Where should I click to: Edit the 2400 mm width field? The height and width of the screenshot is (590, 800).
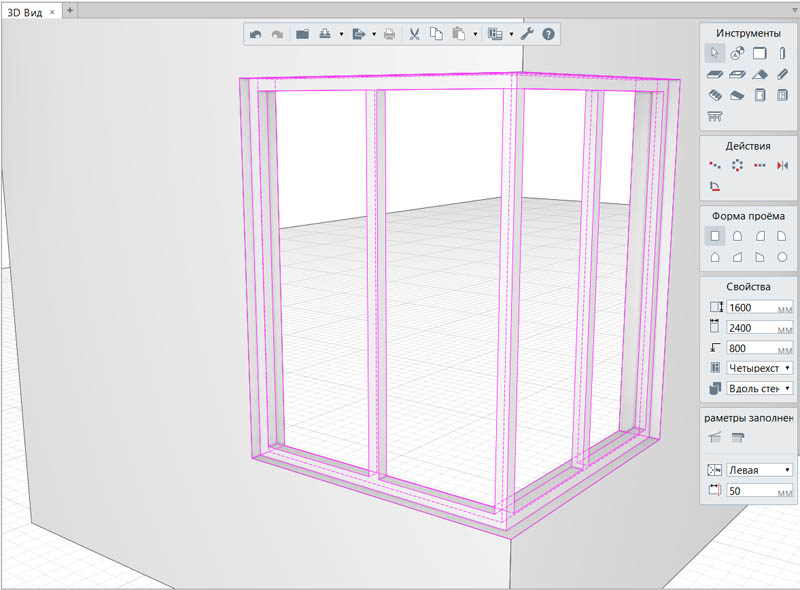[759, 328]
